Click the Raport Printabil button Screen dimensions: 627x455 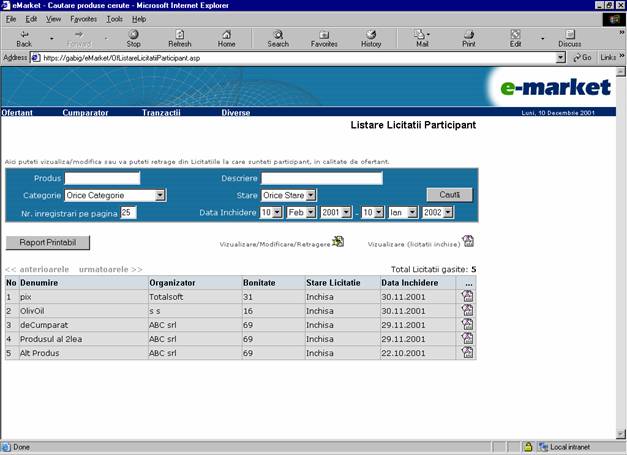pyautogui.click(x=47, y=242)
